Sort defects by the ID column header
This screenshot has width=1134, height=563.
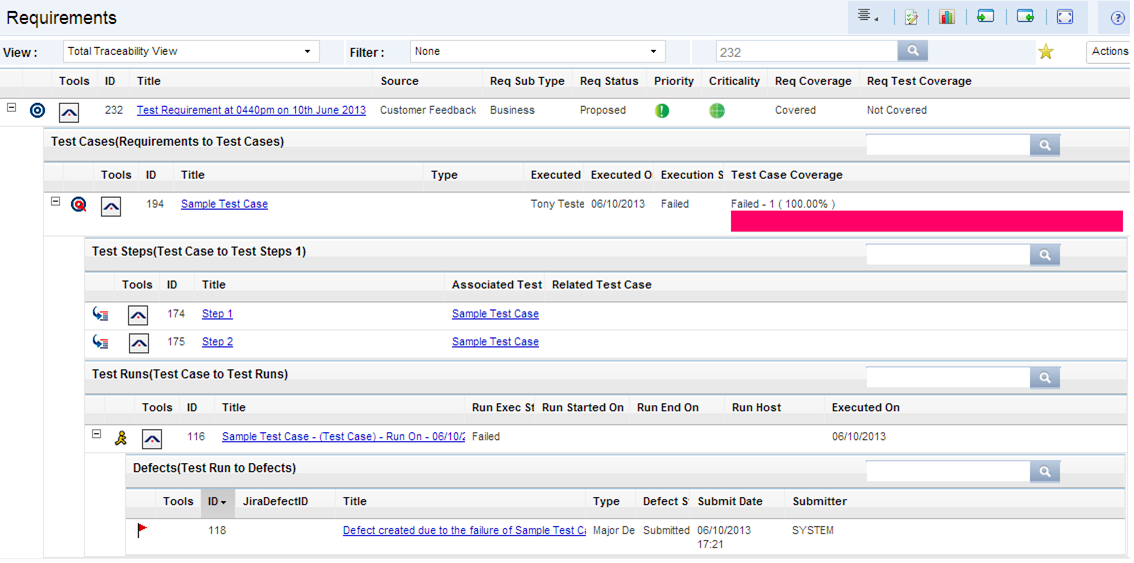click(x=216, y=501)
